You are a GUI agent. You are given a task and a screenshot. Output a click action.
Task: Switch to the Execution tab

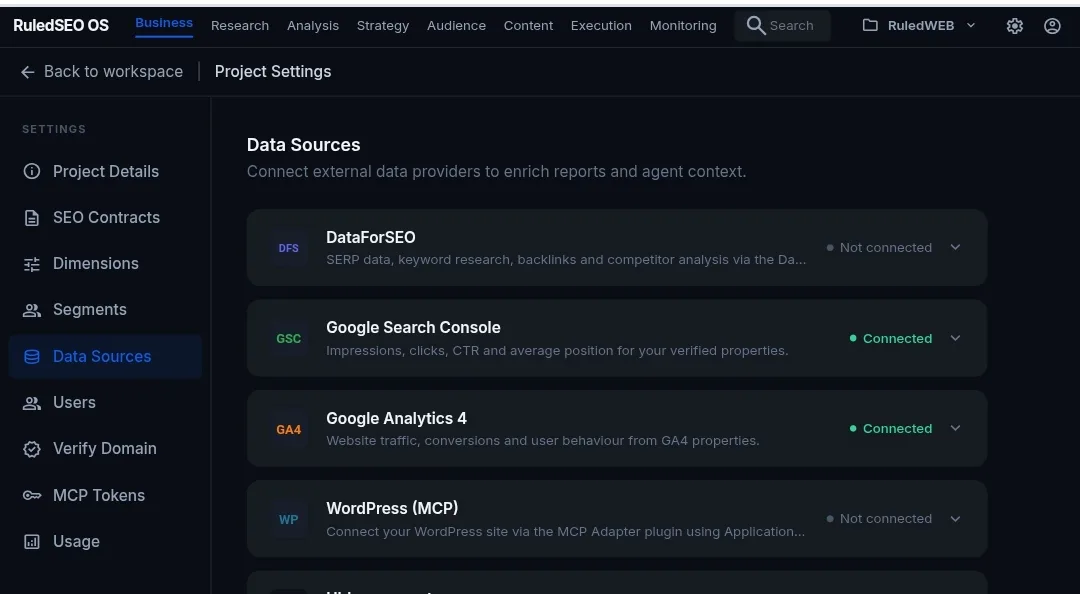pyautogui.click(x=601, y=25)
